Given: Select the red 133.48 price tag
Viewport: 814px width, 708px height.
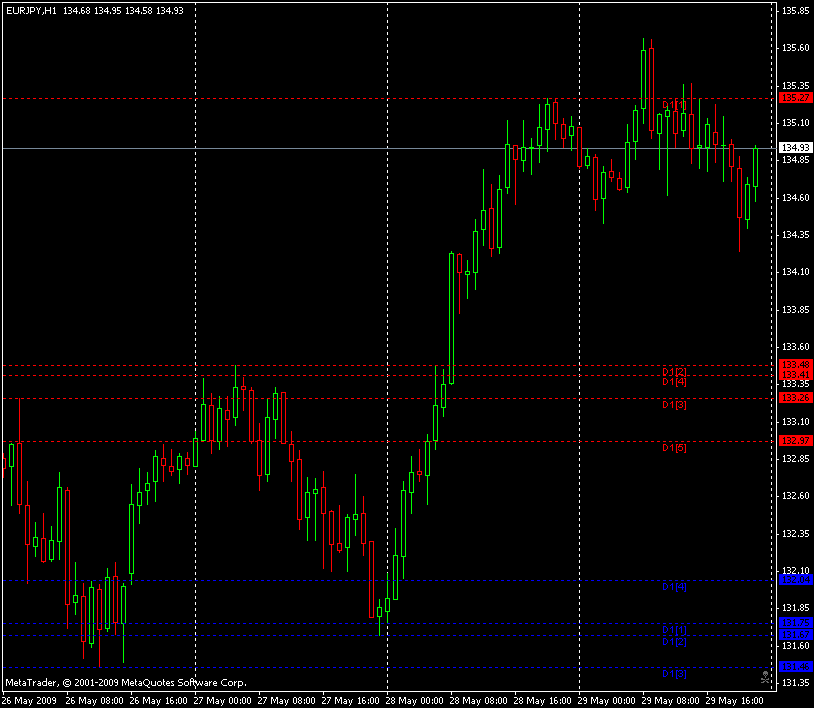Looking at the screenshot, I should point(796,364).
